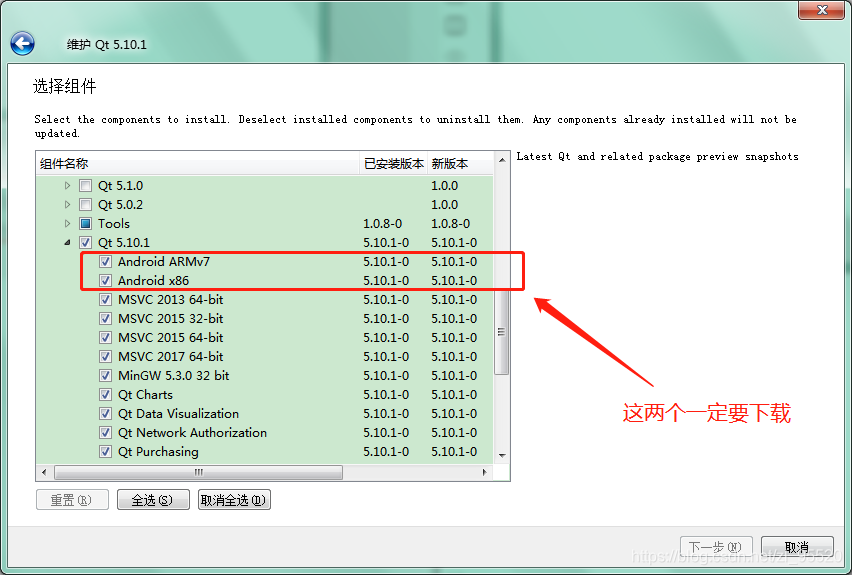
Task: Click the 全选 (S) button
Action: point(153,500)
